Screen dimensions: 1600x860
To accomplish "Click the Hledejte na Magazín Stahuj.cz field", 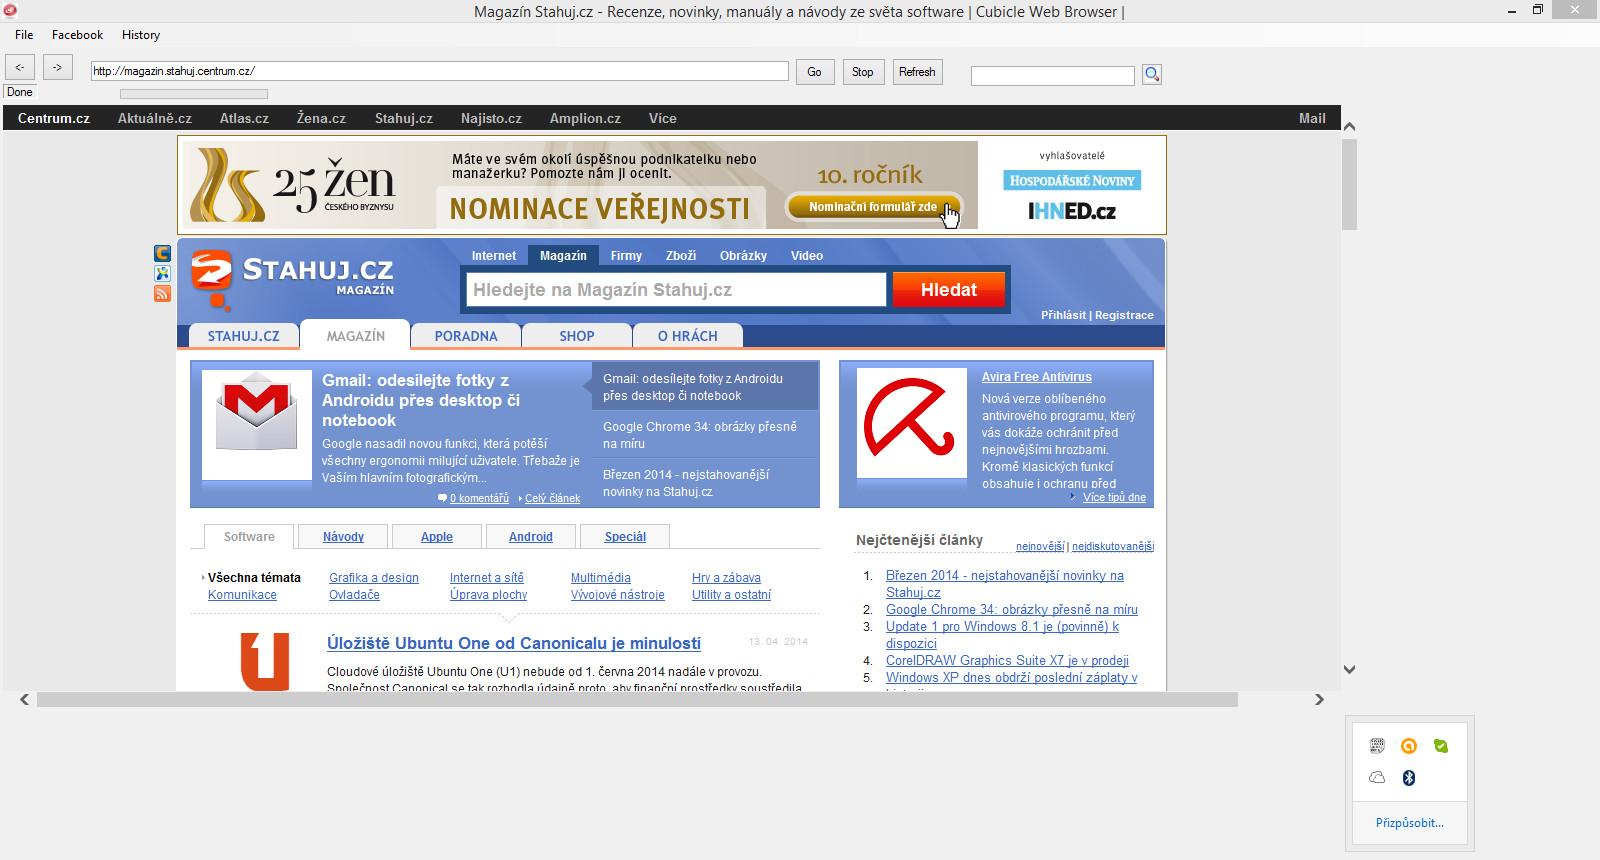I will (x=676, y=290).
